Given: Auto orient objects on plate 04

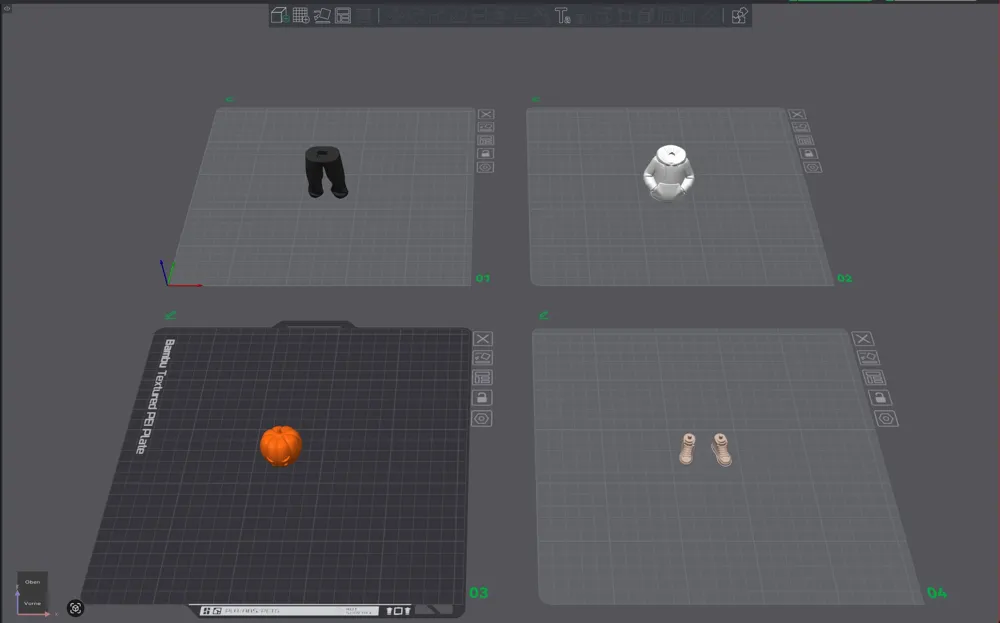Looking at the screenshot, I should pos(868,358).
